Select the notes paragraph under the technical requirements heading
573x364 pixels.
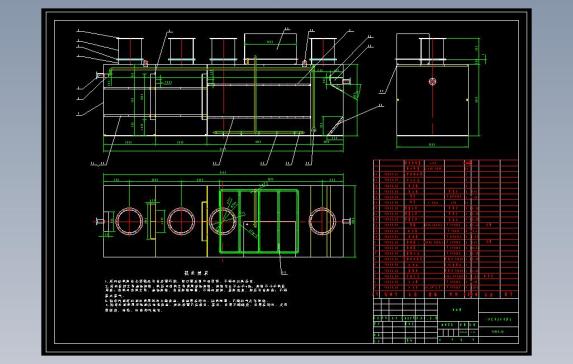[196, 296]
